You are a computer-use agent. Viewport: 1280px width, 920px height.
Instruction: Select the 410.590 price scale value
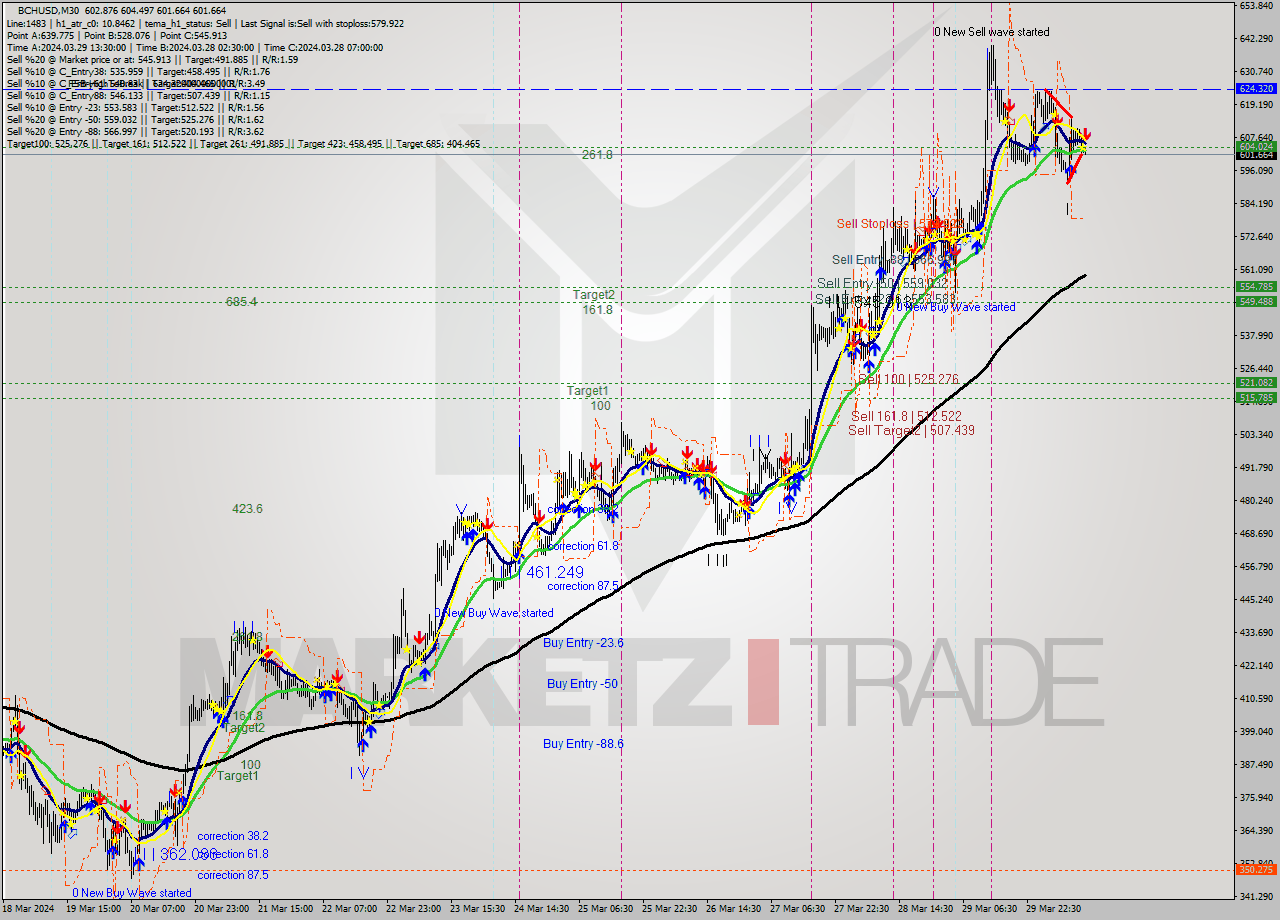(x=1256, y=699)
